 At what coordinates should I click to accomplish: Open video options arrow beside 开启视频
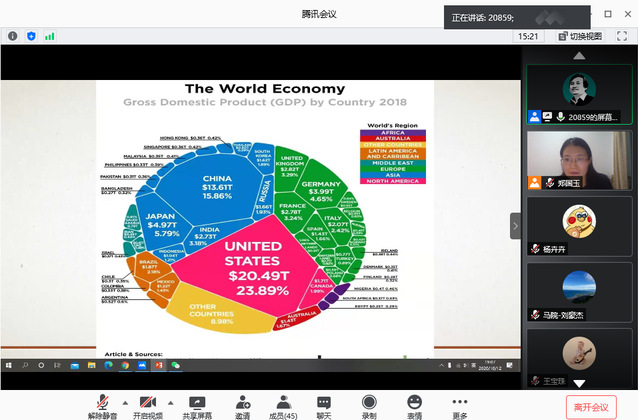tap(167, 401)
